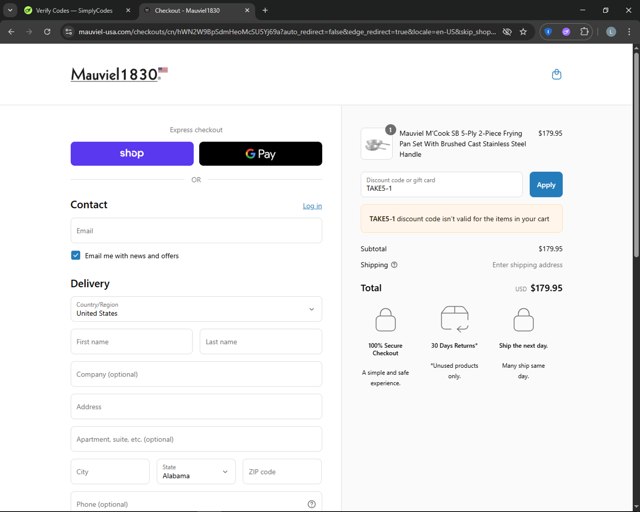Open the browser profile avatar
Viewport: 640px width, 512px height.
611,32
